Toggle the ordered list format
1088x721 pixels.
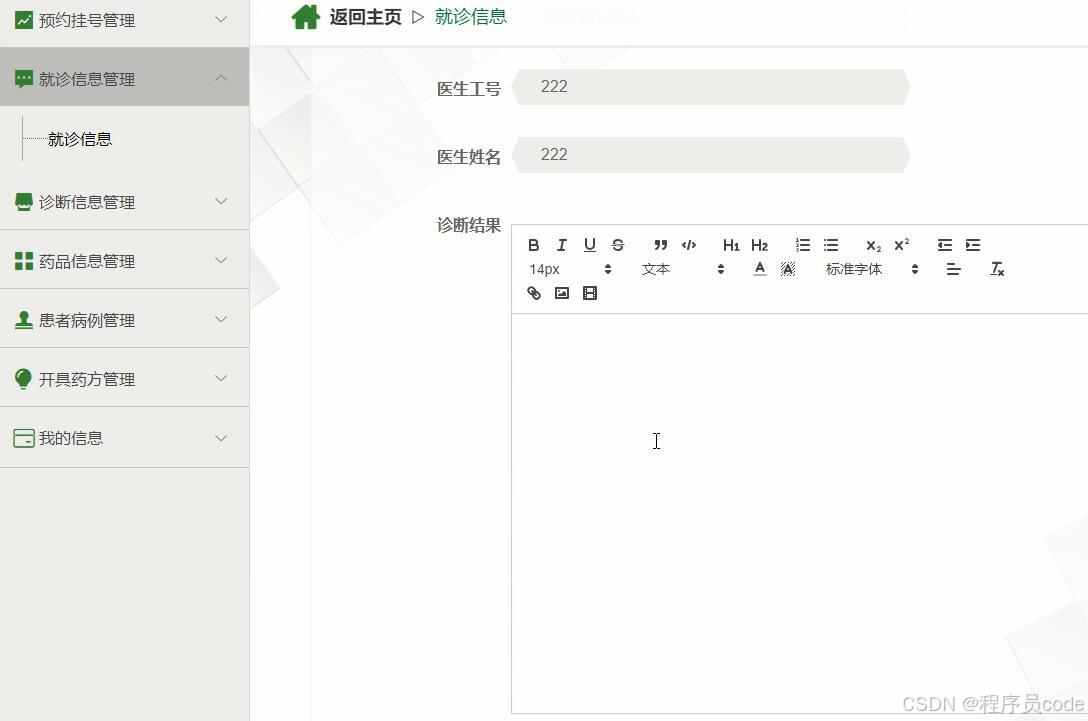(802, 245)
